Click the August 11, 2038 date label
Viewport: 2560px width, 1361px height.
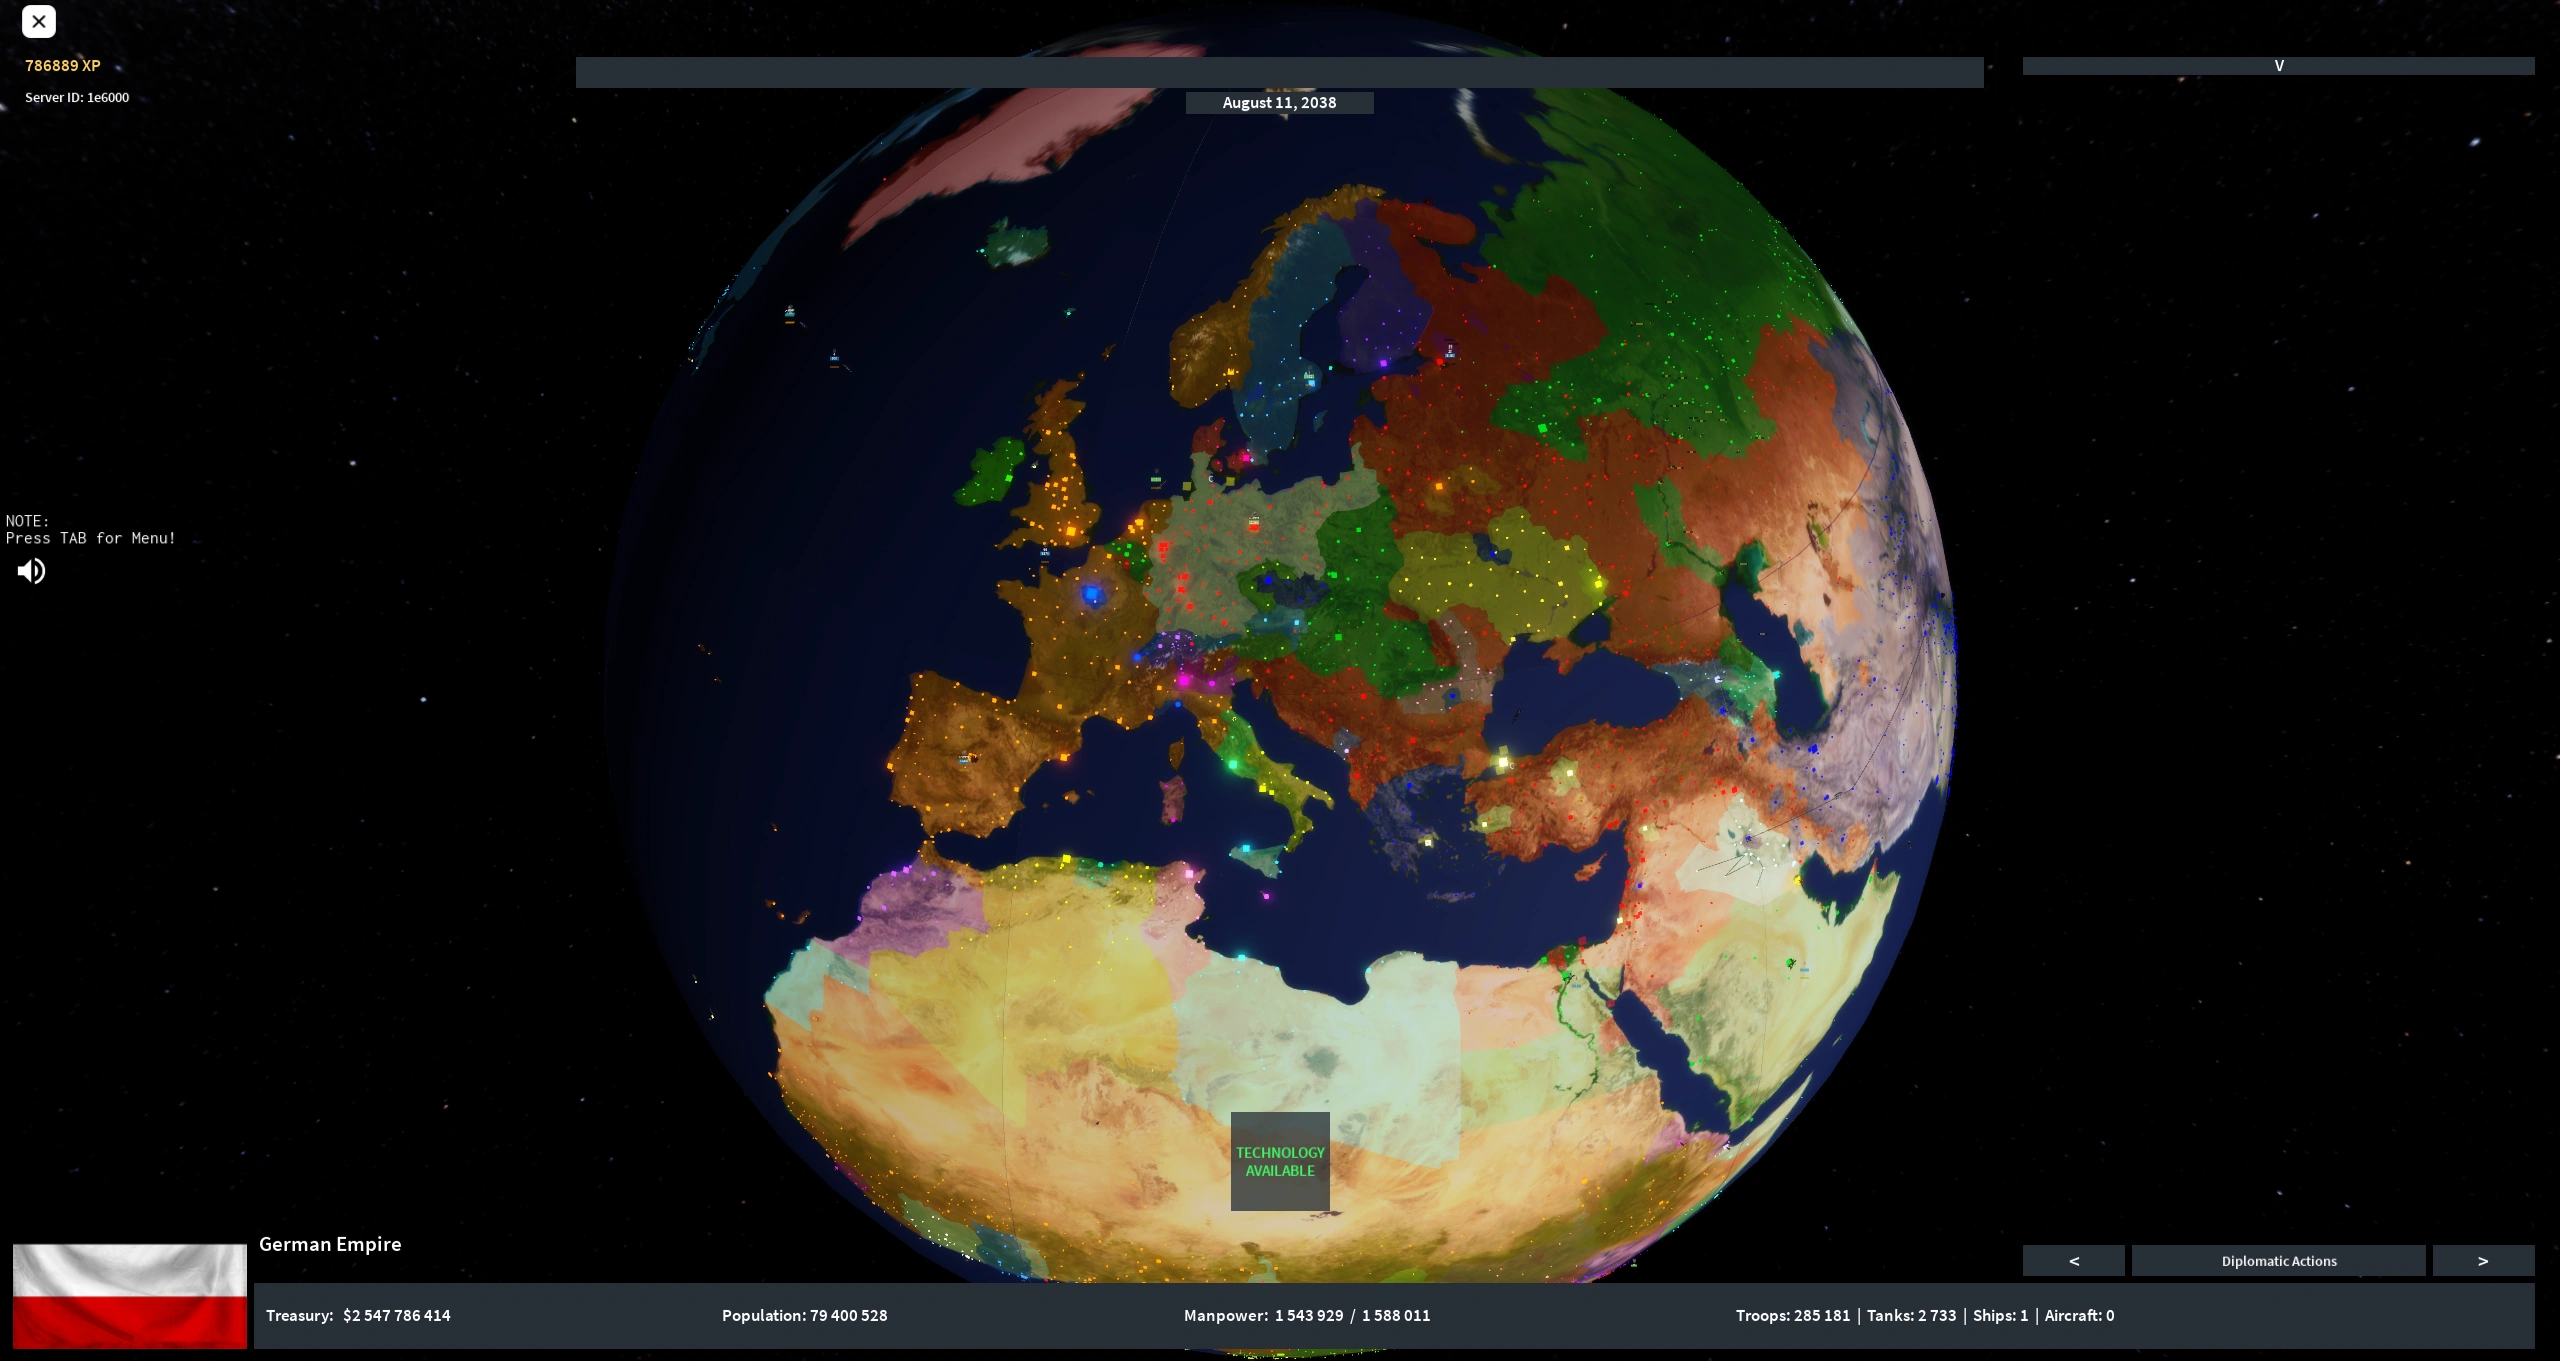[1279, 103]
